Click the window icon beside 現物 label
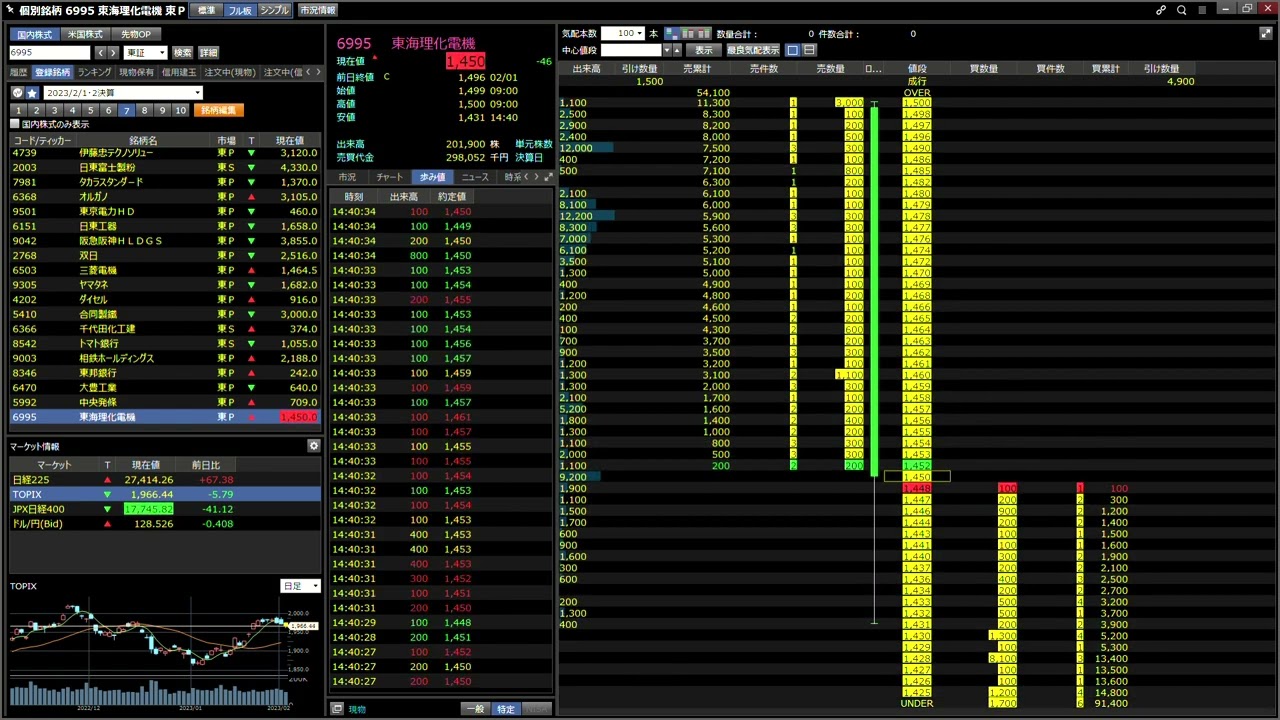 point(337,709)
